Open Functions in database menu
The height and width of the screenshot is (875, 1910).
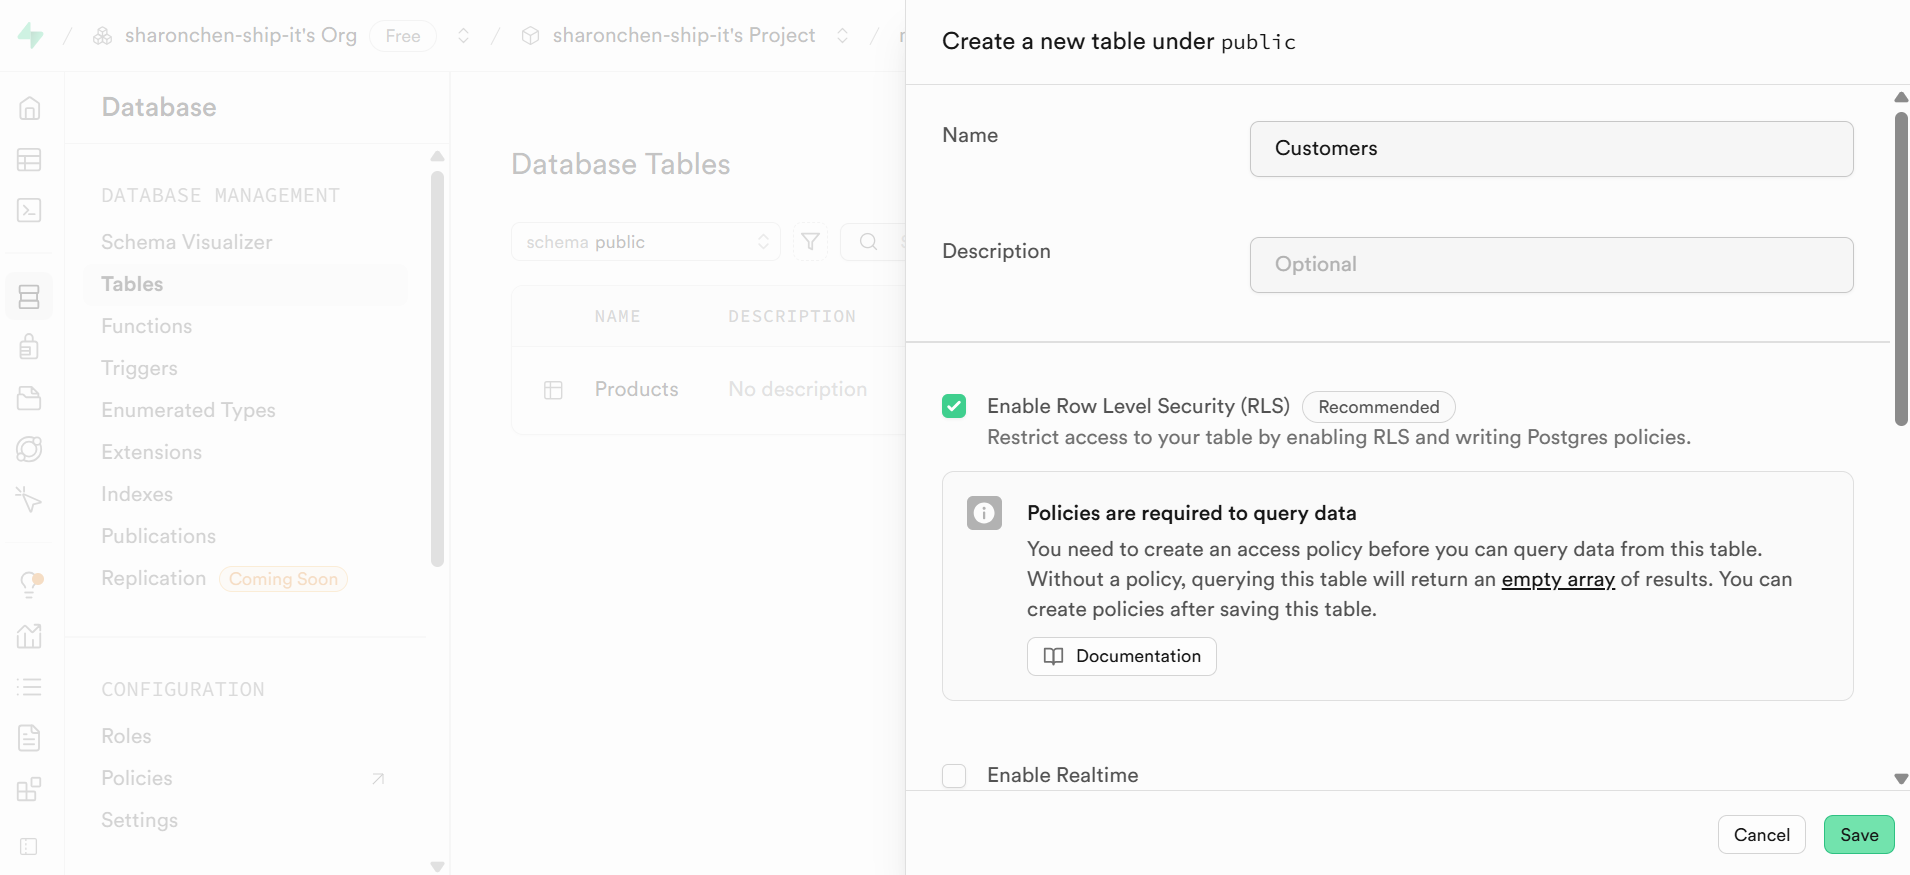click(x=146, y=326)
